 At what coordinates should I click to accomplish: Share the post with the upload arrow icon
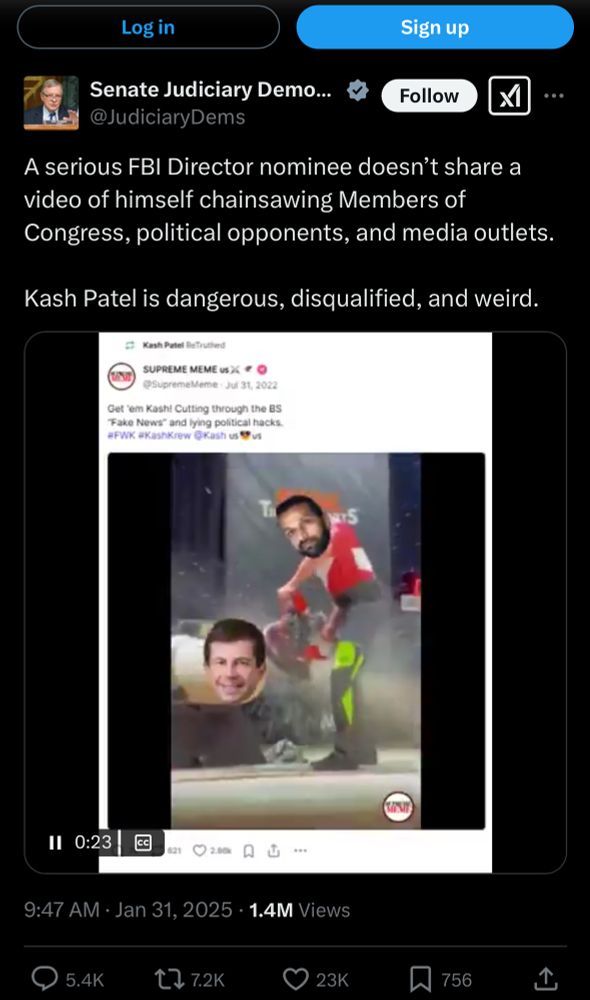coord(545,978)
